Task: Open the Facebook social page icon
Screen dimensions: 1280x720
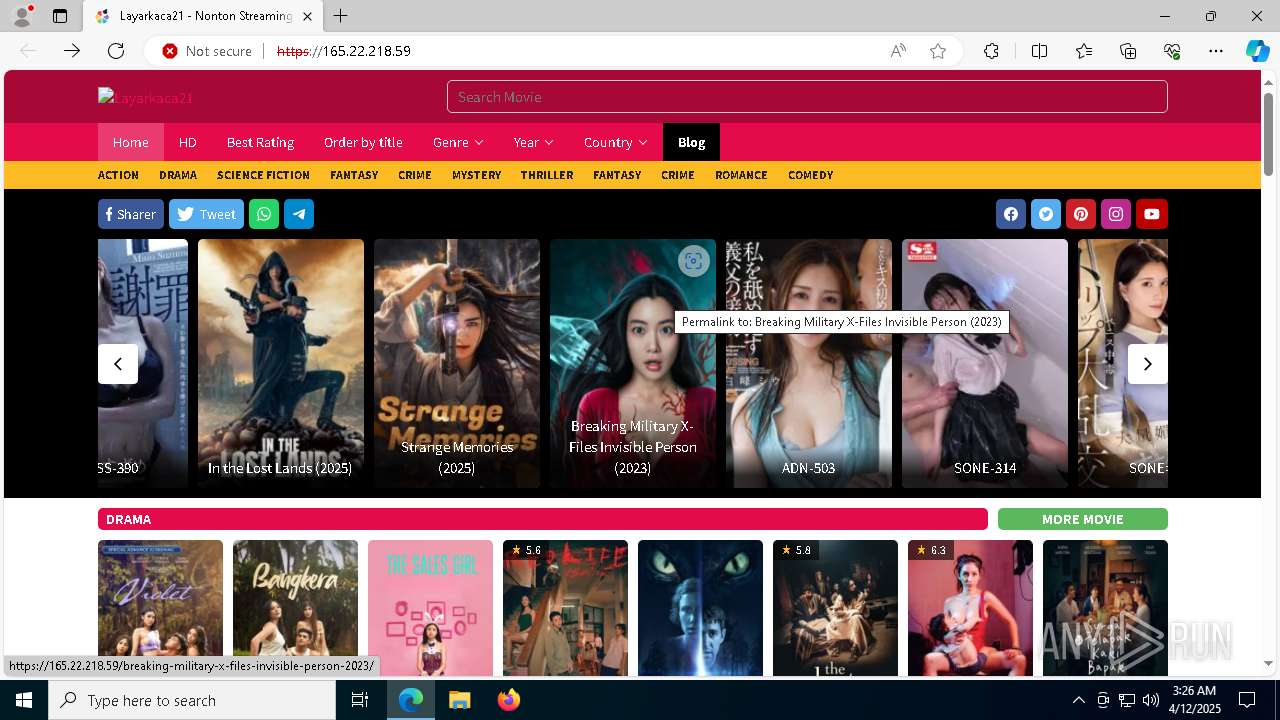Action: point(1011,214)
